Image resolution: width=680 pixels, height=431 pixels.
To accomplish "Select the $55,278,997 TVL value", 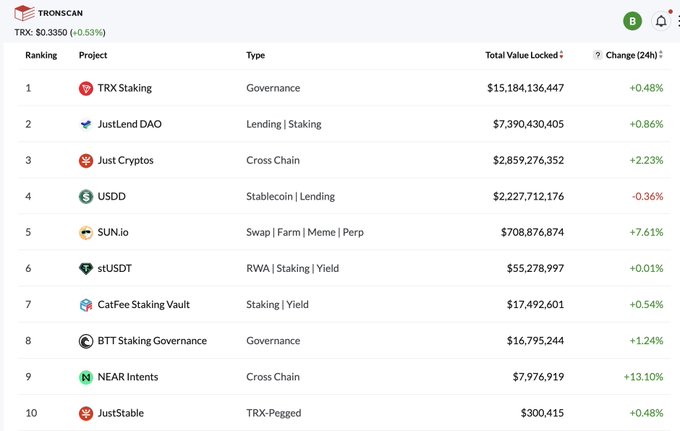I will click(x=536, y=268).
